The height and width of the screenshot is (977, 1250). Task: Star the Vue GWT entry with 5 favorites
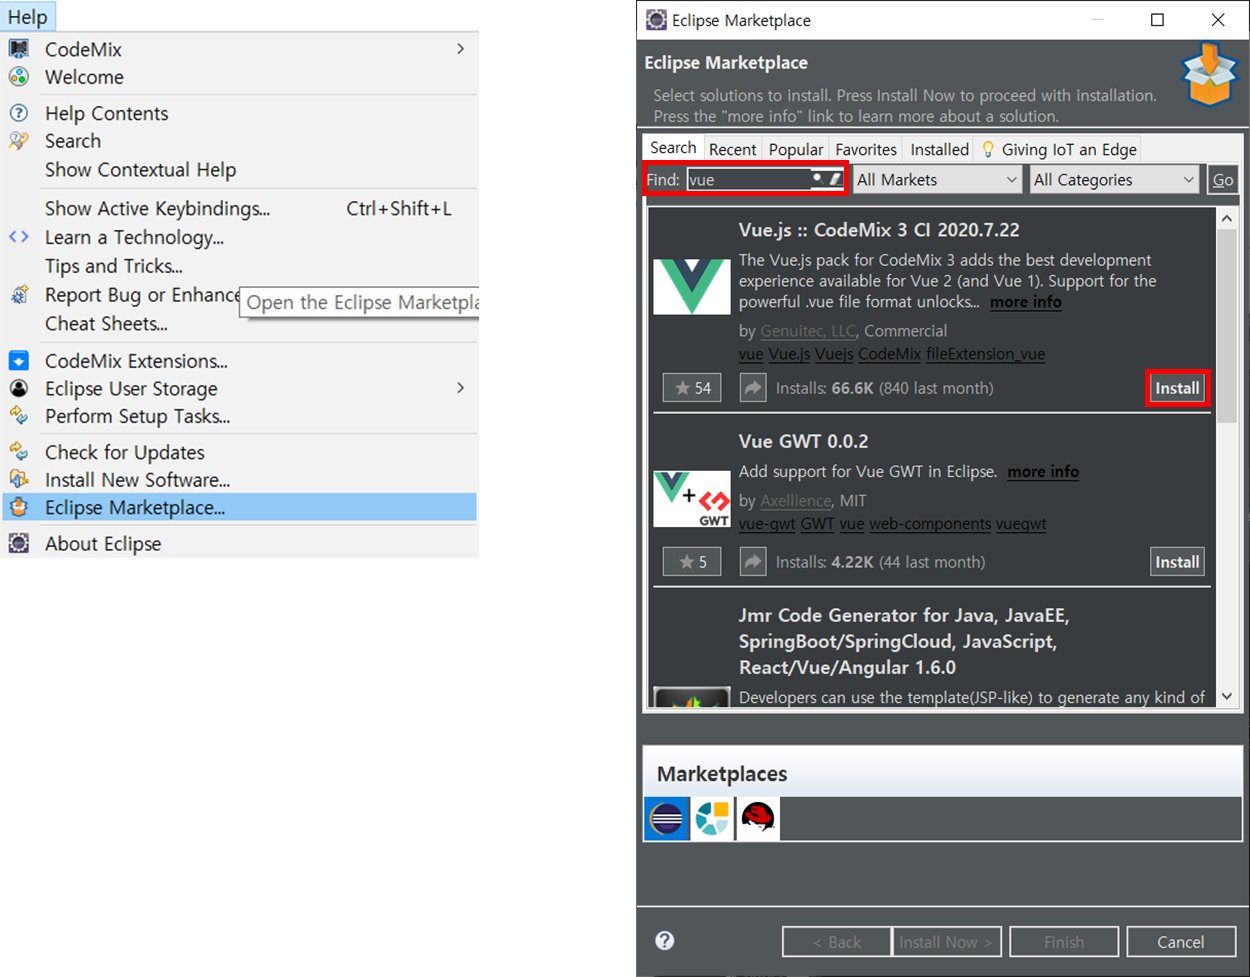[692, 562]
